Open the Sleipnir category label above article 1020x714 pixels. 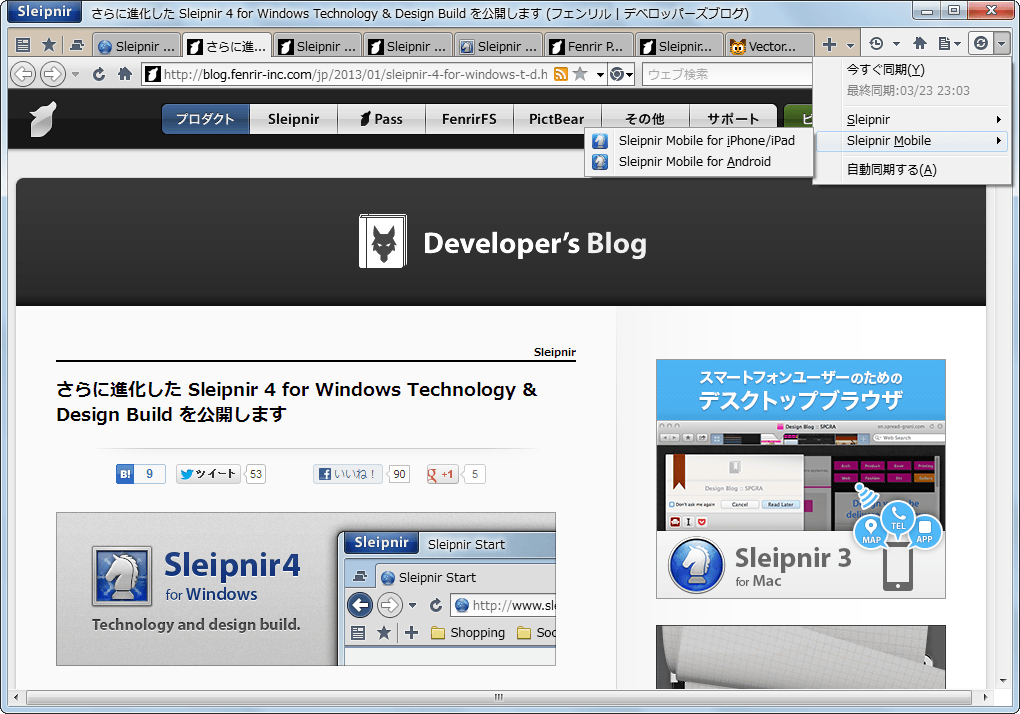coord(555,352)
